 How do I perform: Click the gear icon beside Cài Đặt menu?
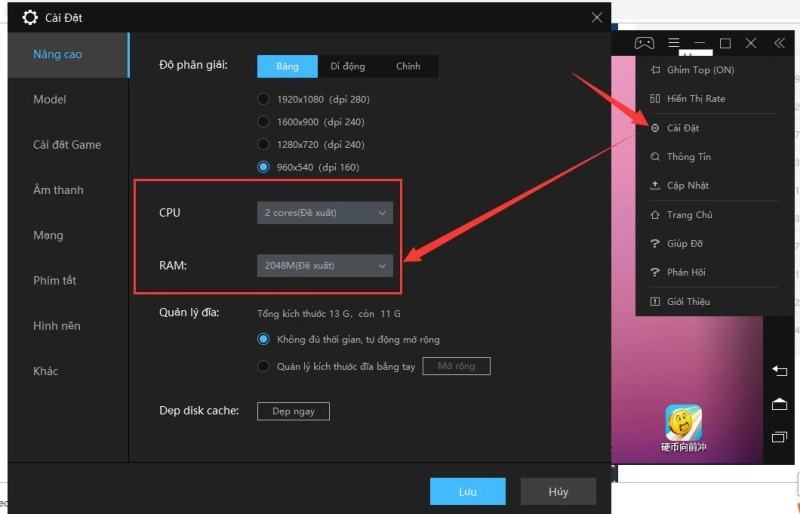[655, 128]
